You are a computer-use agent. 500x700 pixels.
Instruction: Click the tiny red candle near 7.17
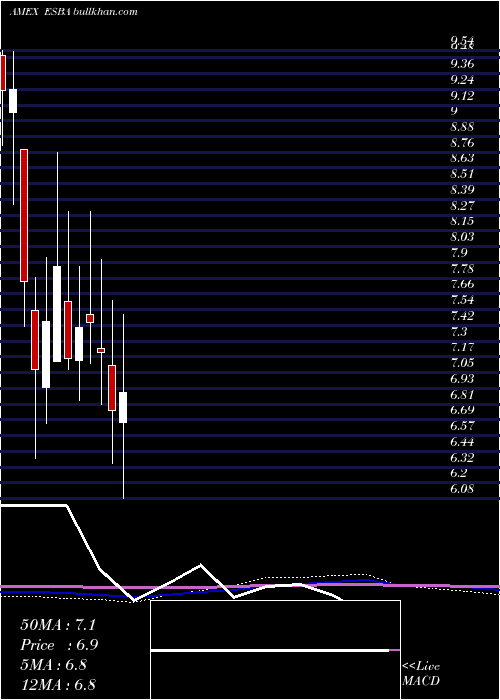(x=101, y=350)
